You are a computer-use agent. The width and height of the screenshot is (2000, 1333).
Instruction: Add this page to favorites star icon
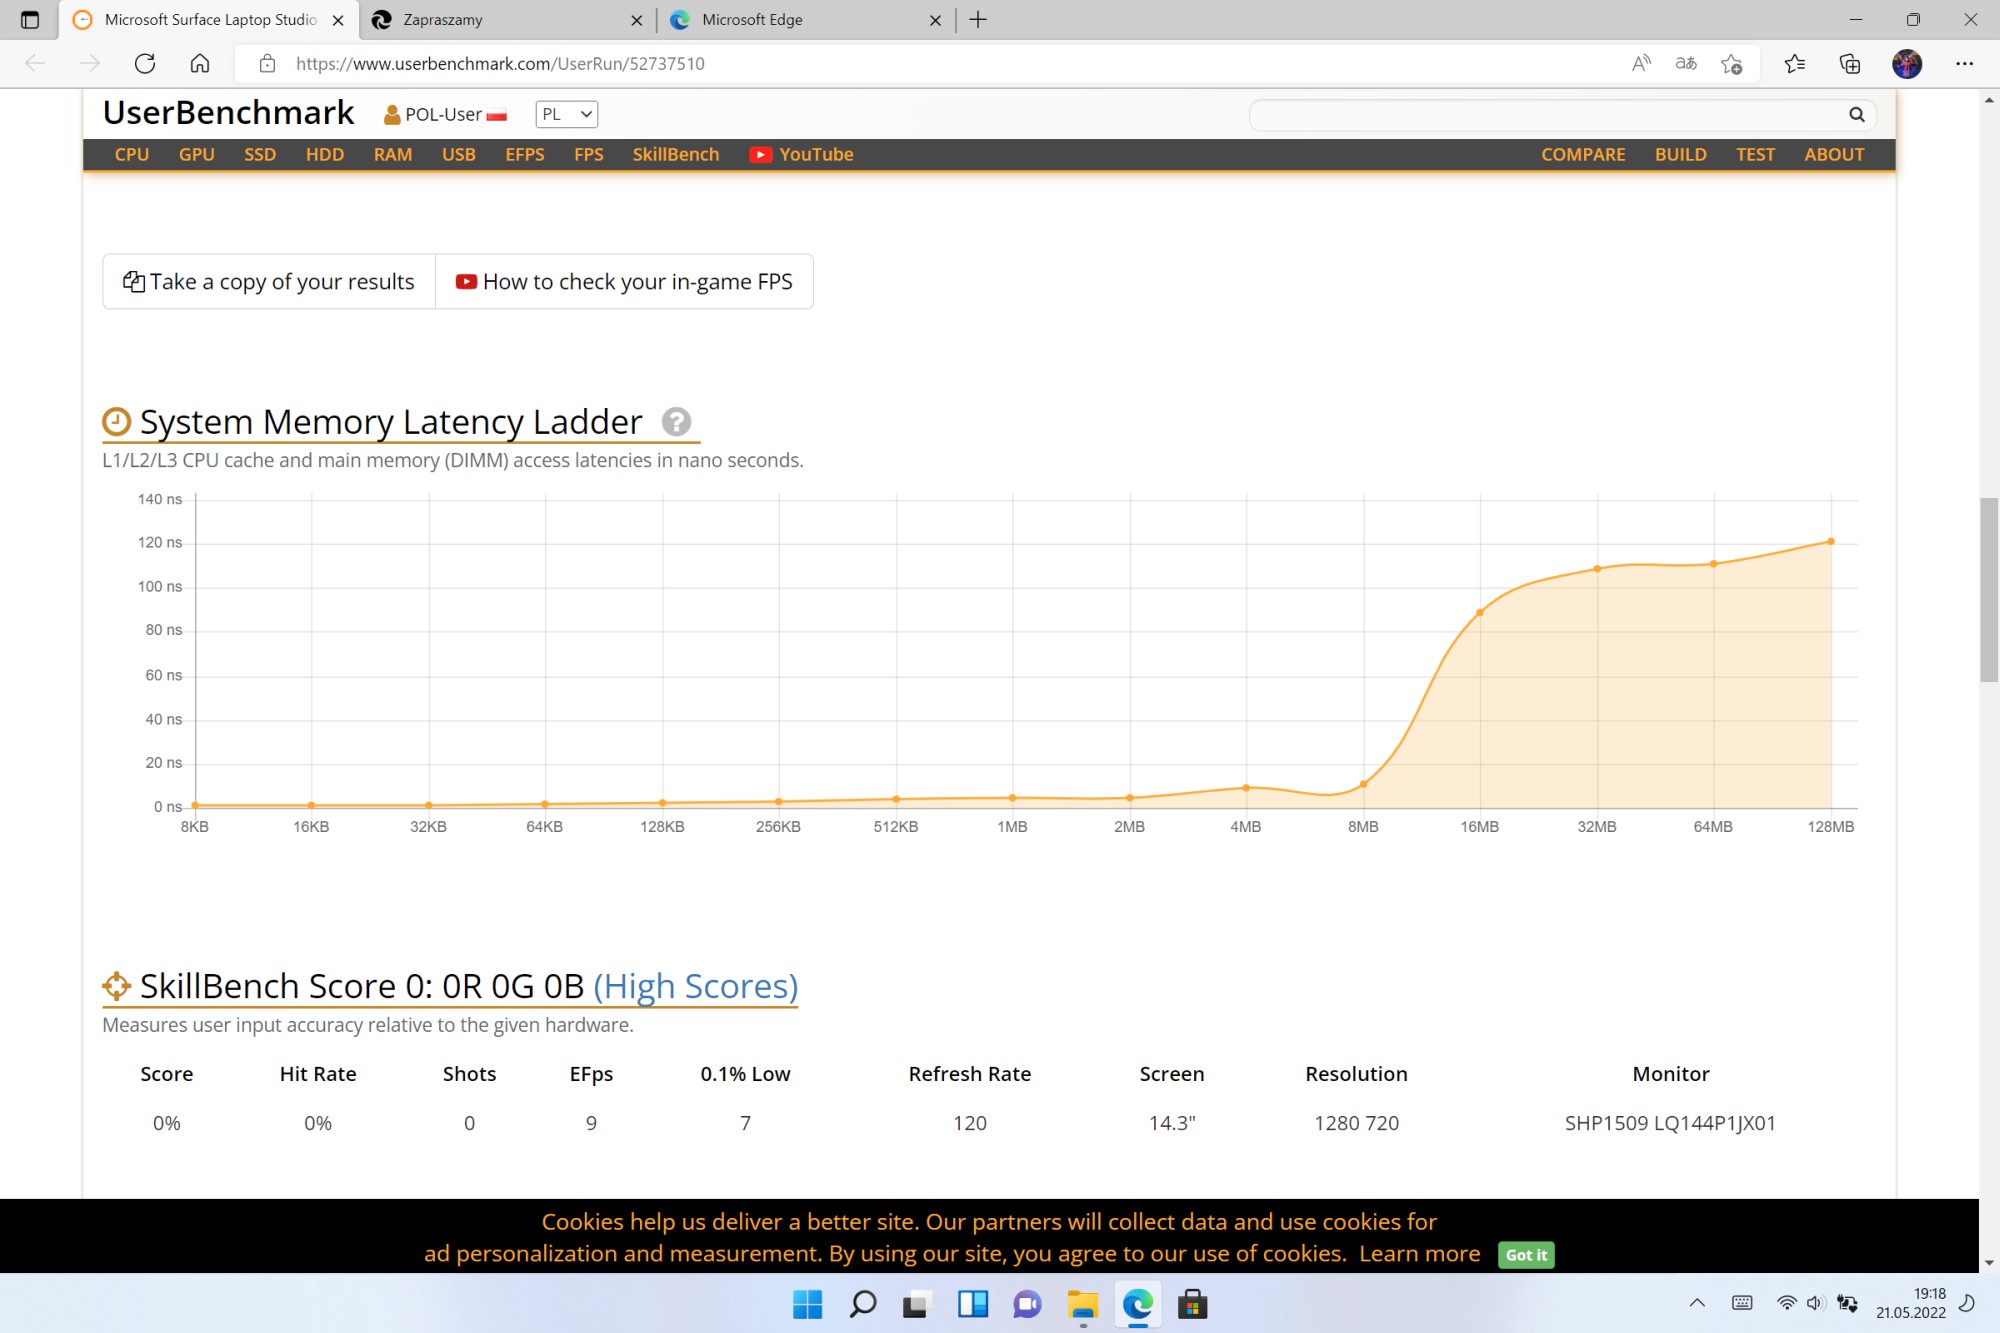coord(1732,64)
